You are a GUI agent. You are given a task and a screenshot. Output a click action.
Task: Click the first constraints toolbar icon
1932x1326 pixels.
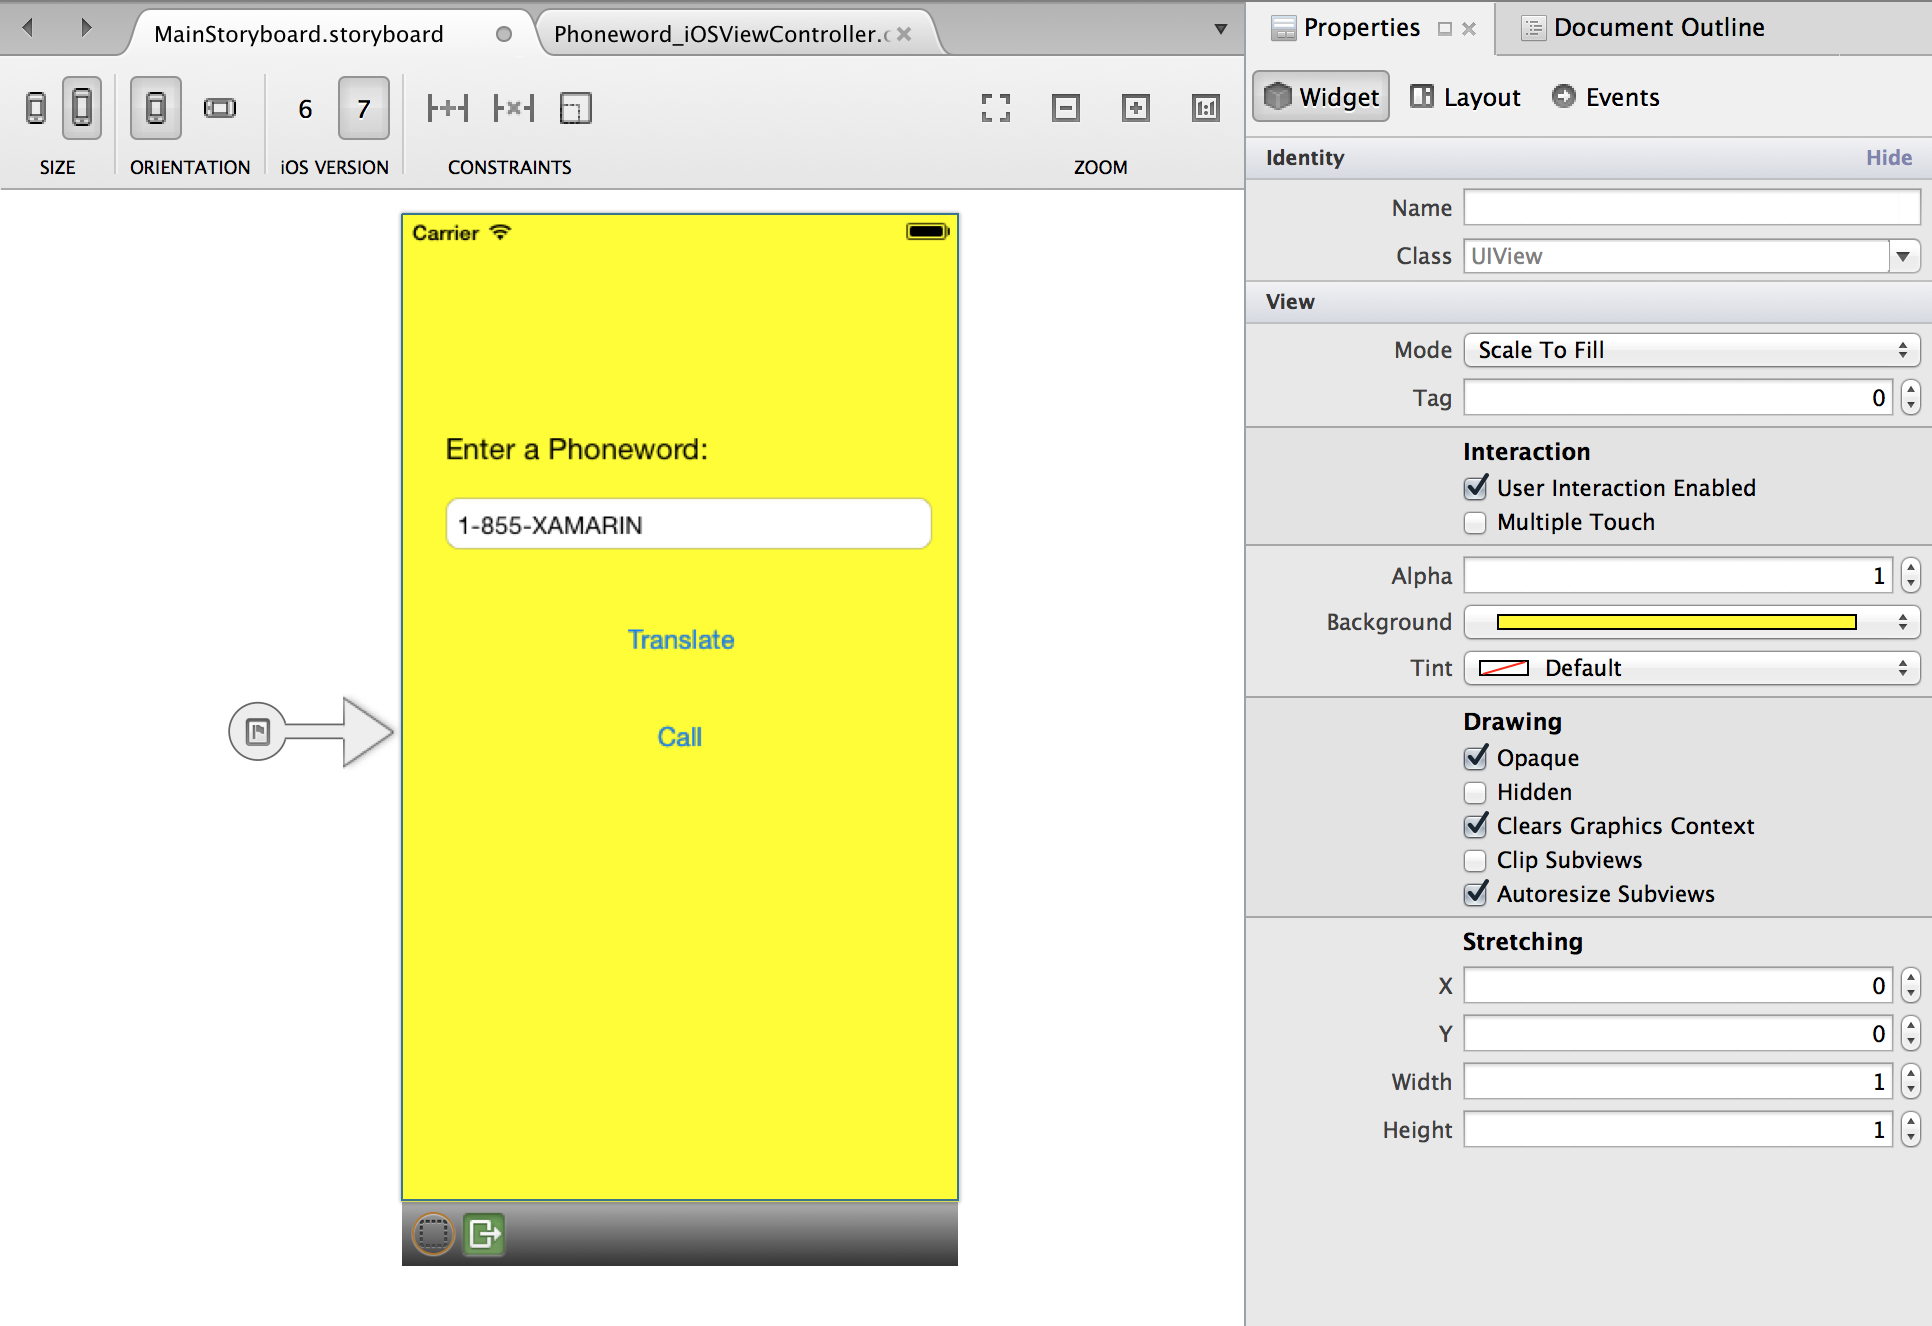coord(447,108)
